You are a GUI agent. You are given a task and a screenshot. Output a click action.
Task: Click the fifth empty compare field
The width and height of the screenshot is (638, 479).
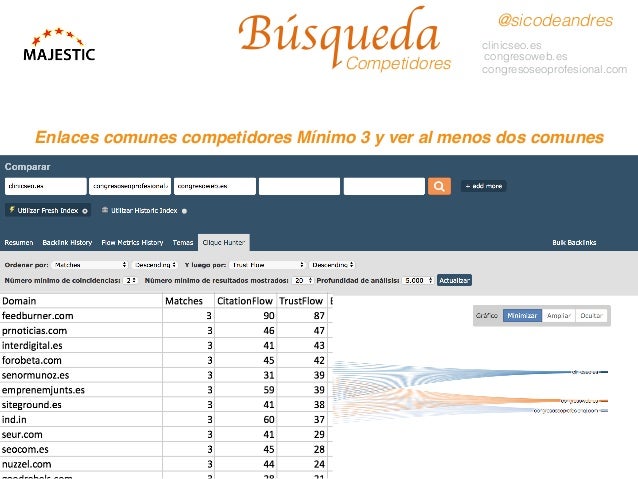click(x=384, y=186)
